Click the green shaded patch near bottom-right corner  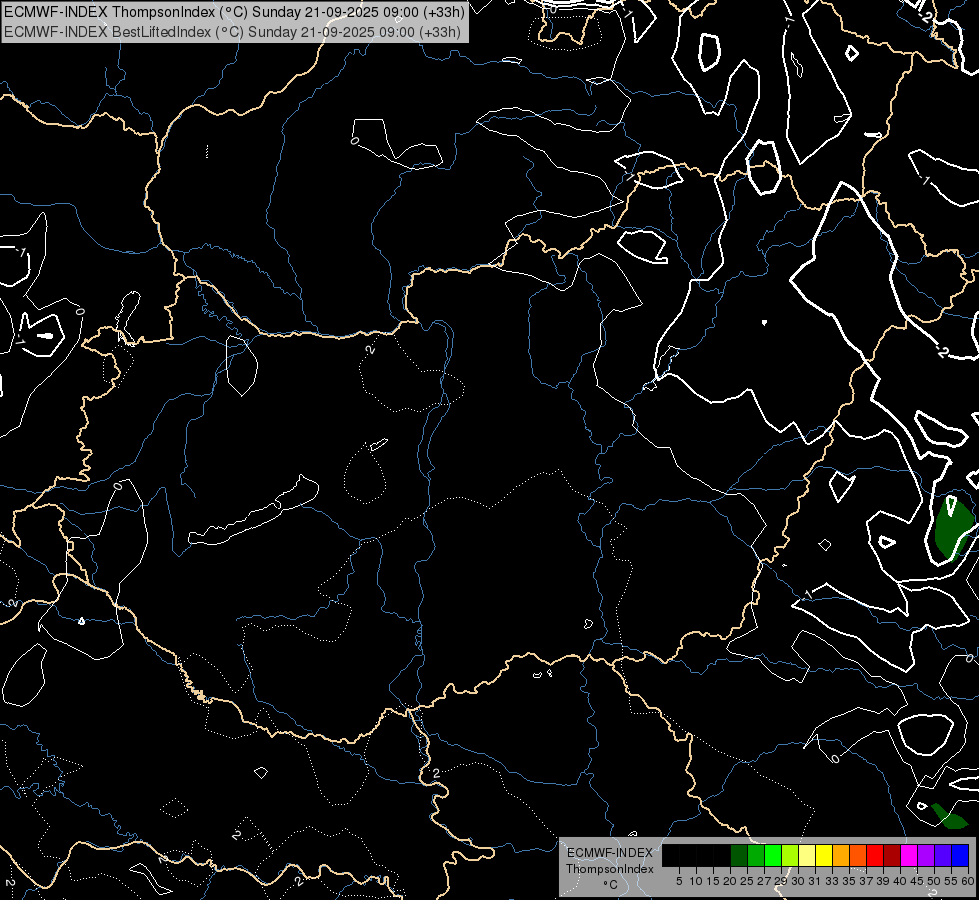click(949, 816)
